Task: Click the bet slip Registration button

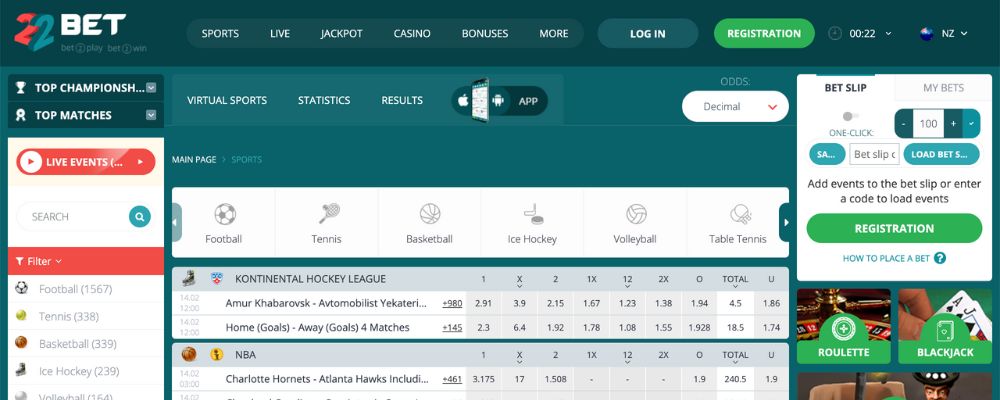Action: [x=894, y=228]
